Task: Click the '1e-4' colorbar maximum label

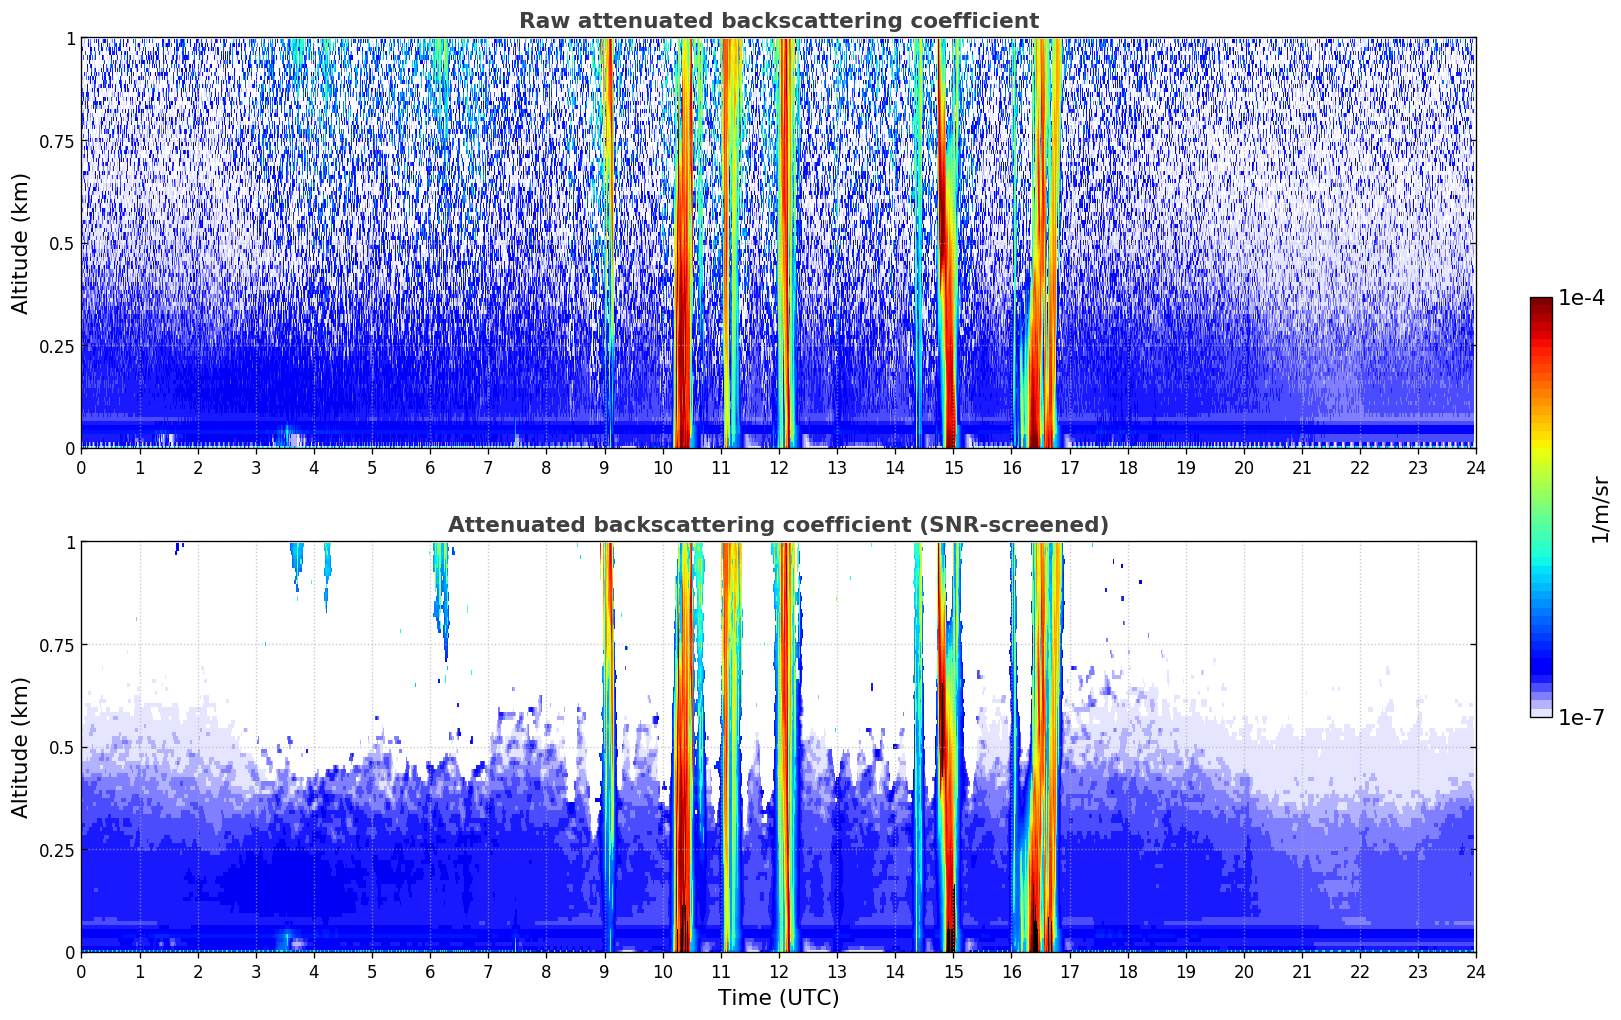Action: pos(1581,298)
